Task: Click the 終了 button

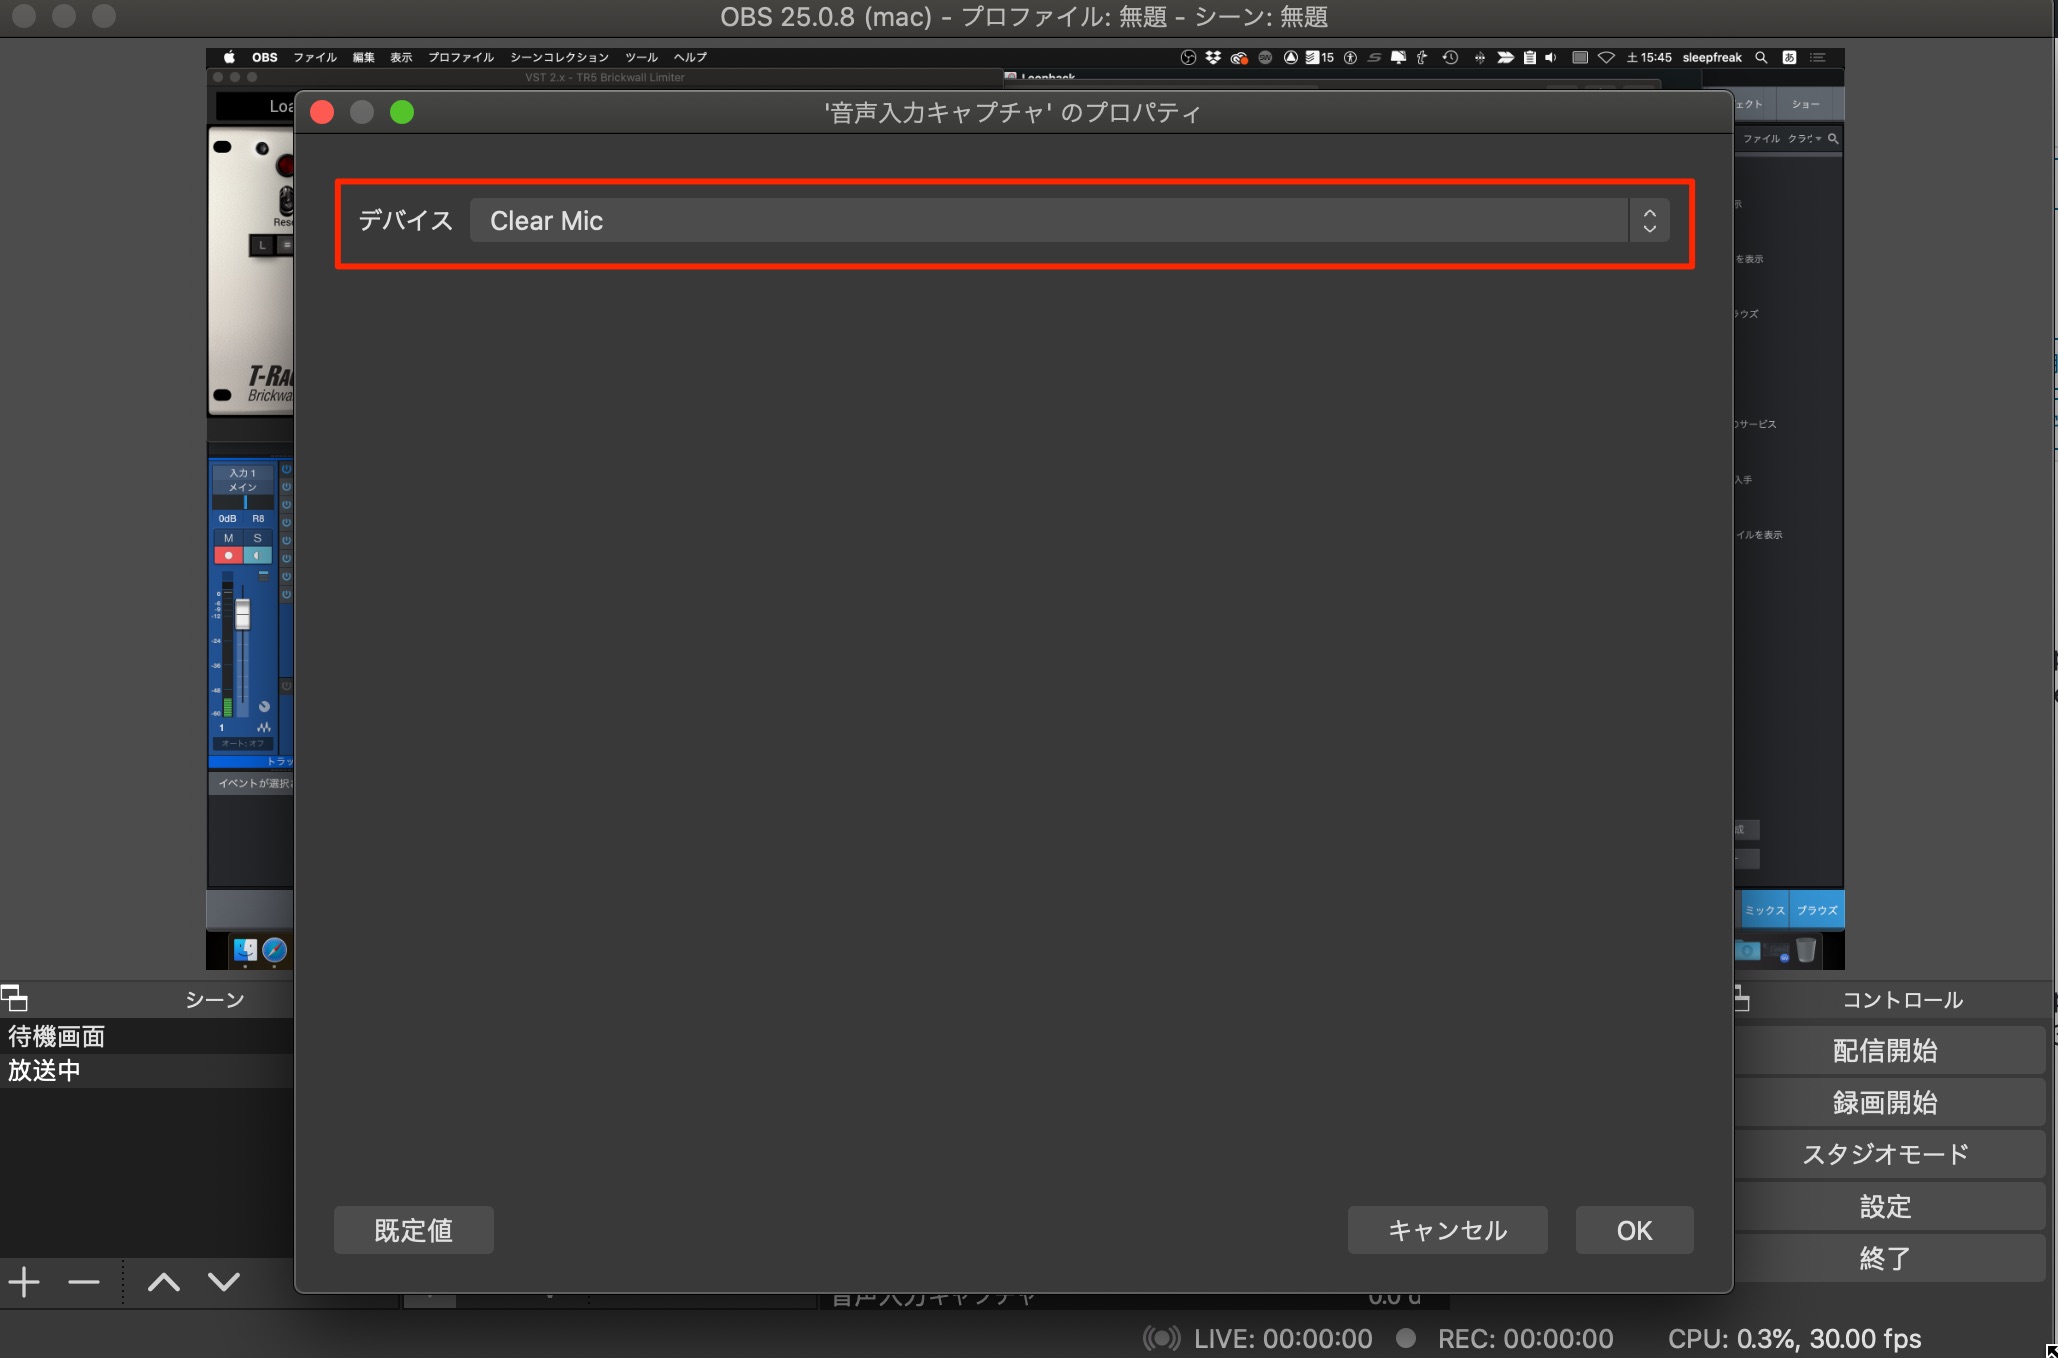Action: (x=1885, y=1258)
